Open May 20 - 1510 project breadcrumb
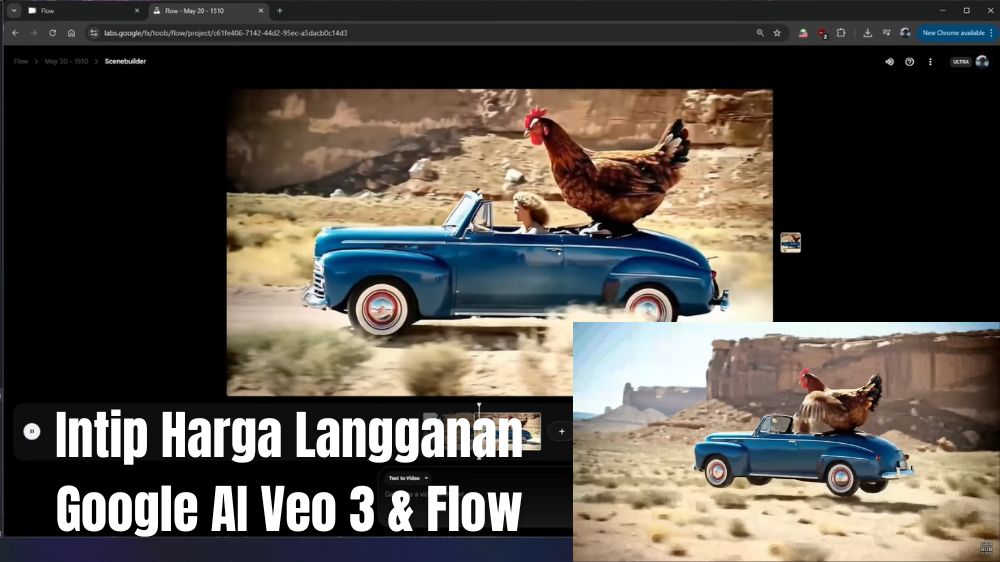The image size is (1000, 562). coord(66,61)
